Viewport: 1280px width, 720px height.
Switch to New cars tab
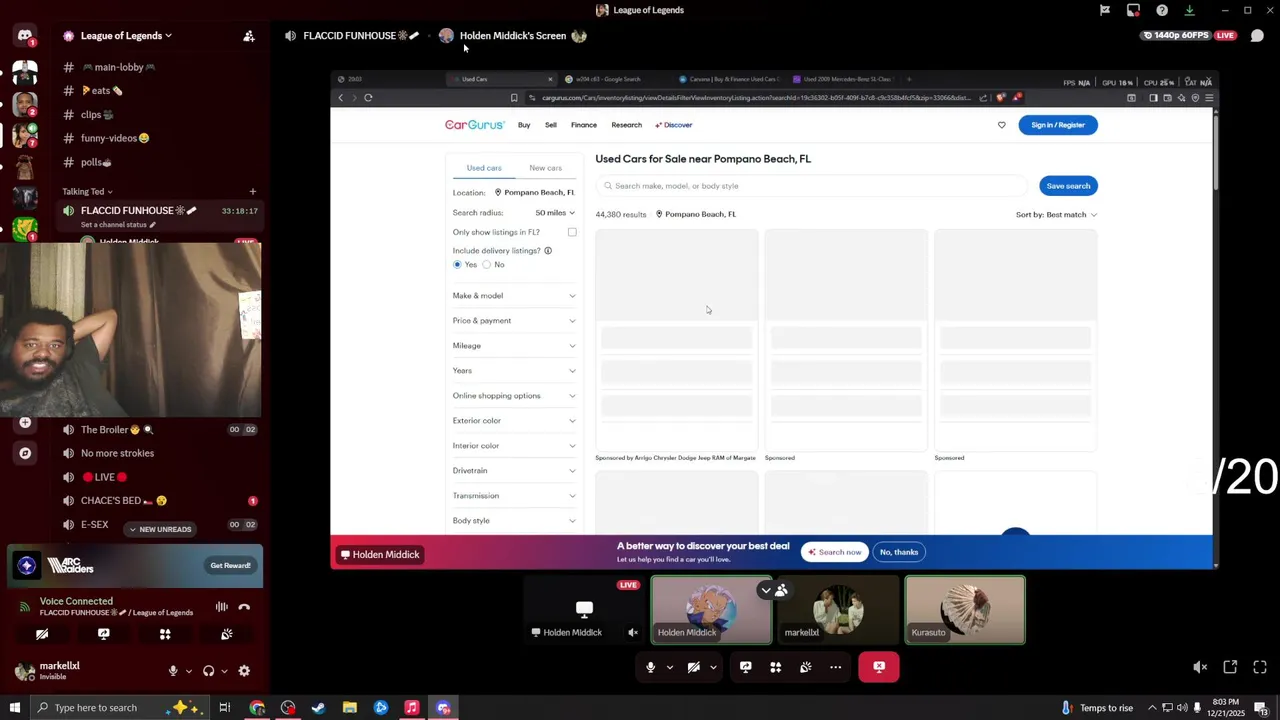click(545, 168)
